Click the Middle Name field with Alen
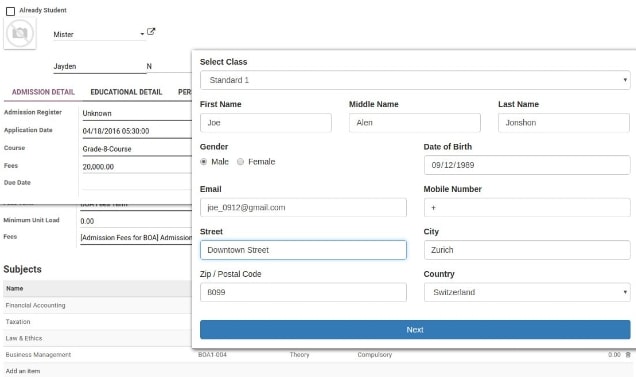The height and width of the screenshot is (377, 636). (x=415, y=123)
